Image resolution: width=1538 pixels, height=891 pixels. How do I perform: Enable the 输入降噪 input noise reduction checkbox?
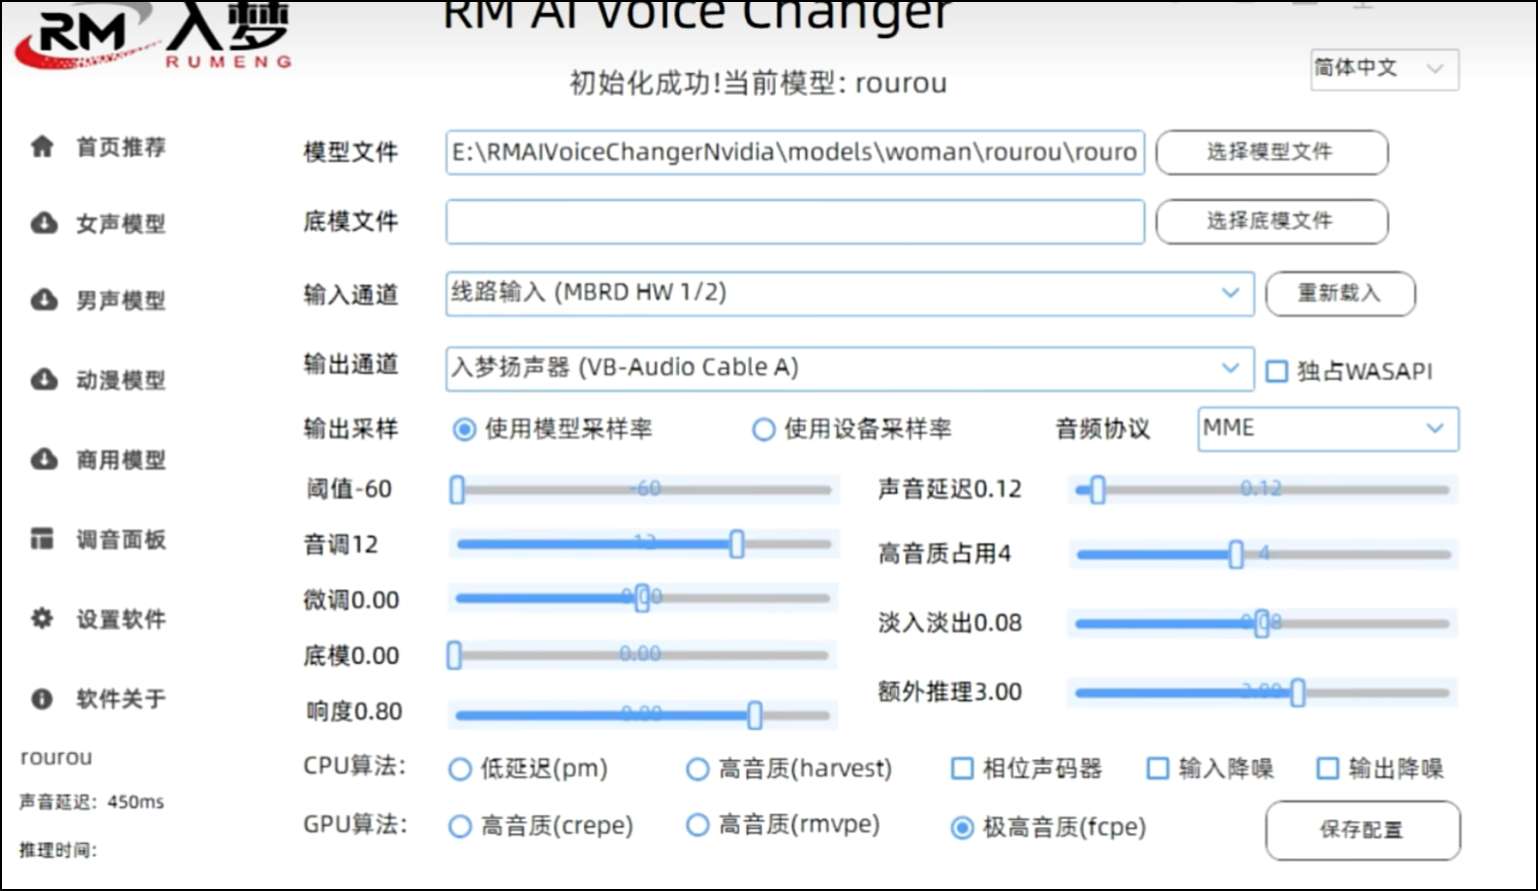coord(1157,768)
